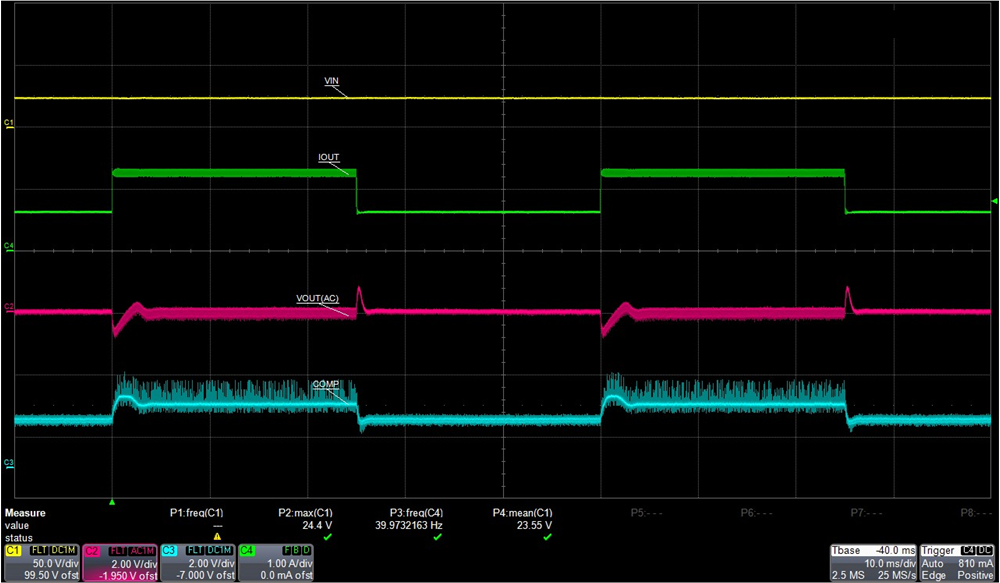
Task: Click the FLT filter icon on channel C1
Action: (x=39, y=549)
